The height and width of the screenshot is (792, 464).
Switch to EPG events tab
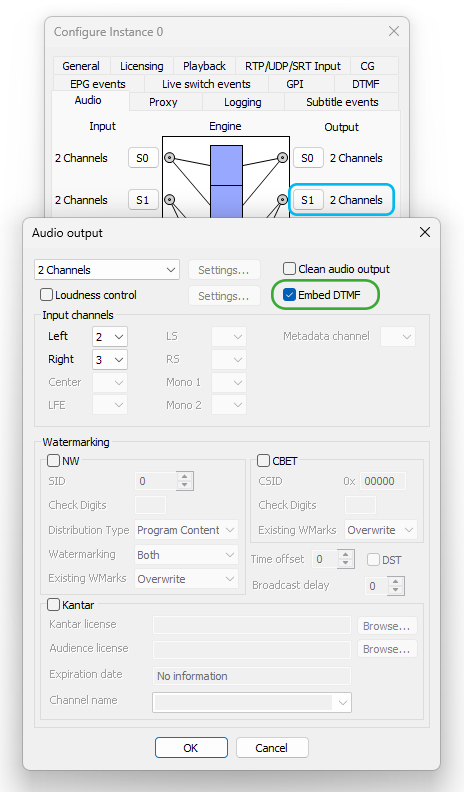98,84
